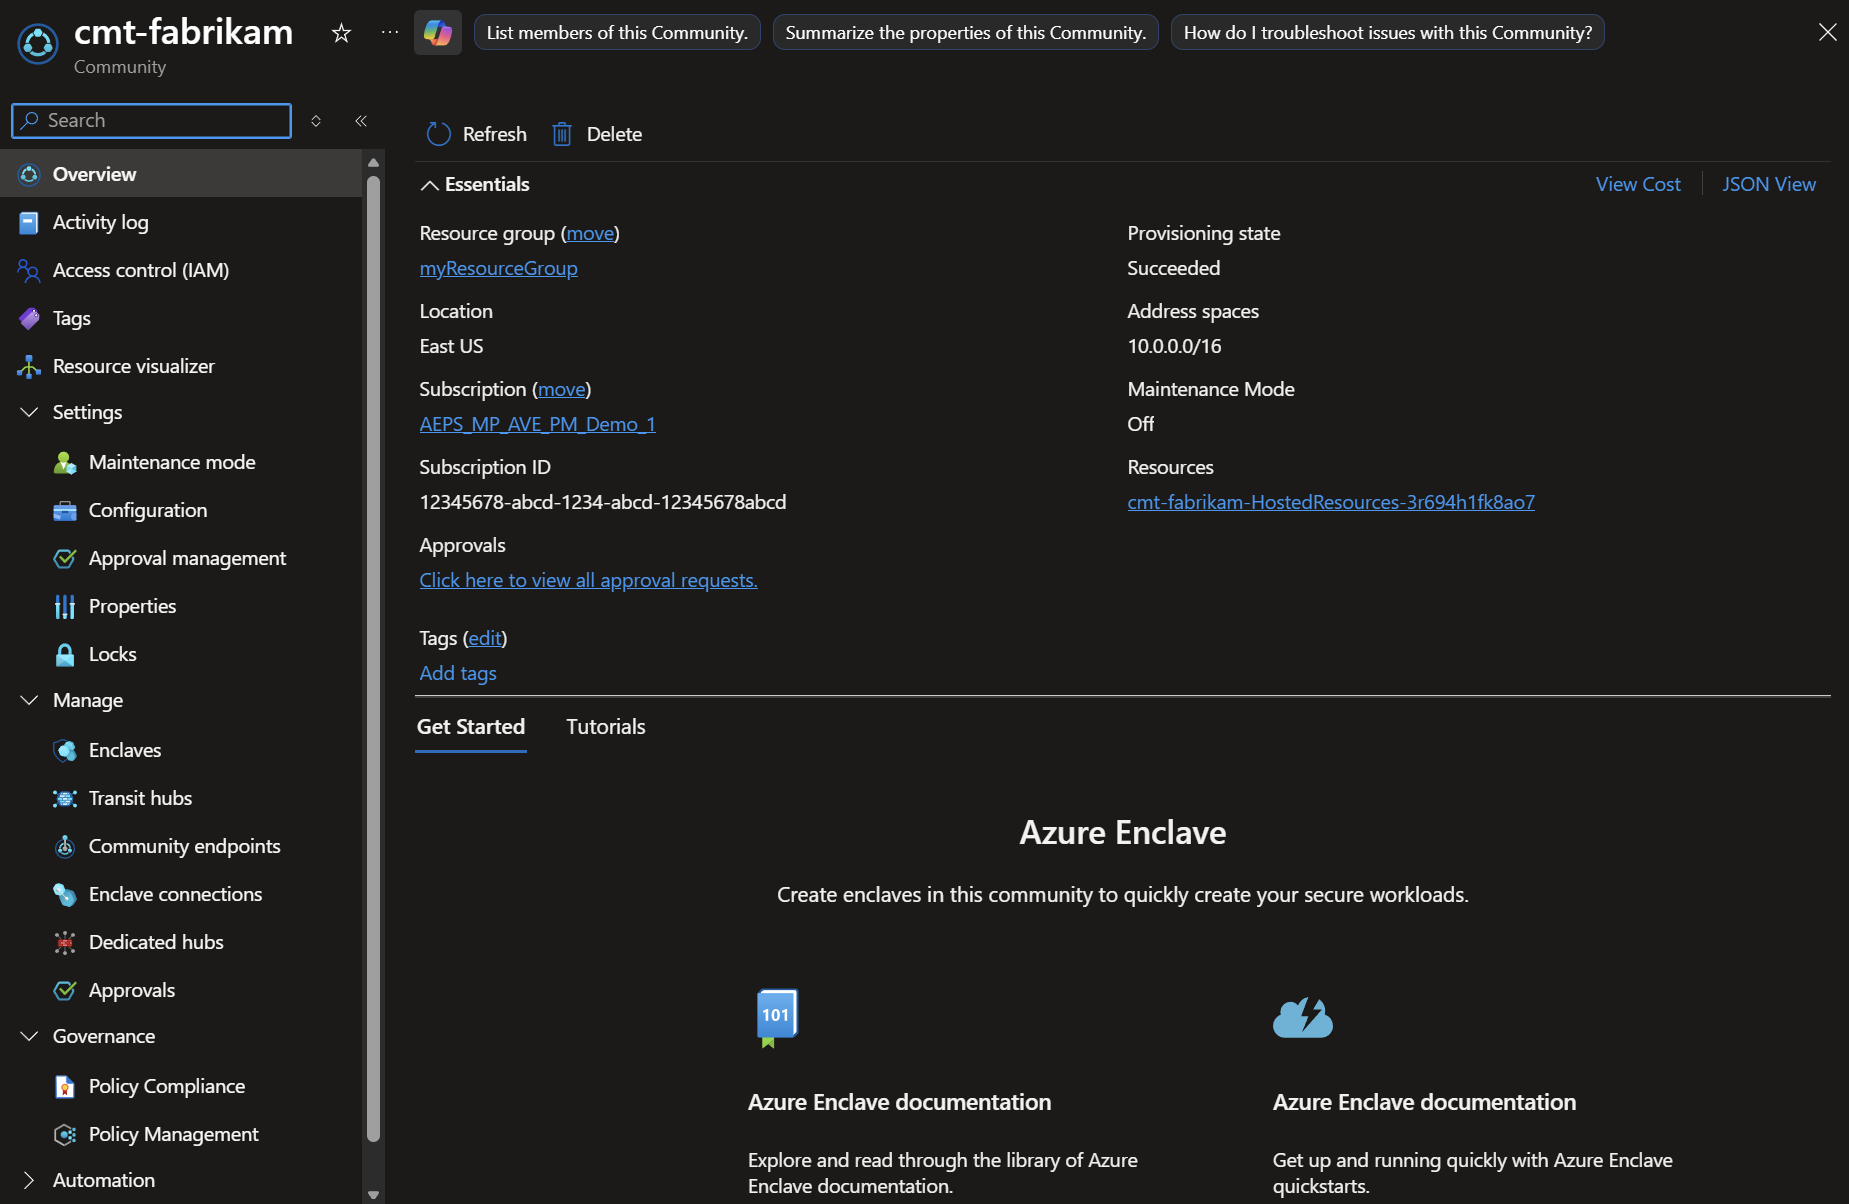Click the East US location value
The image size is (1849, 1204).
point(452,346)
